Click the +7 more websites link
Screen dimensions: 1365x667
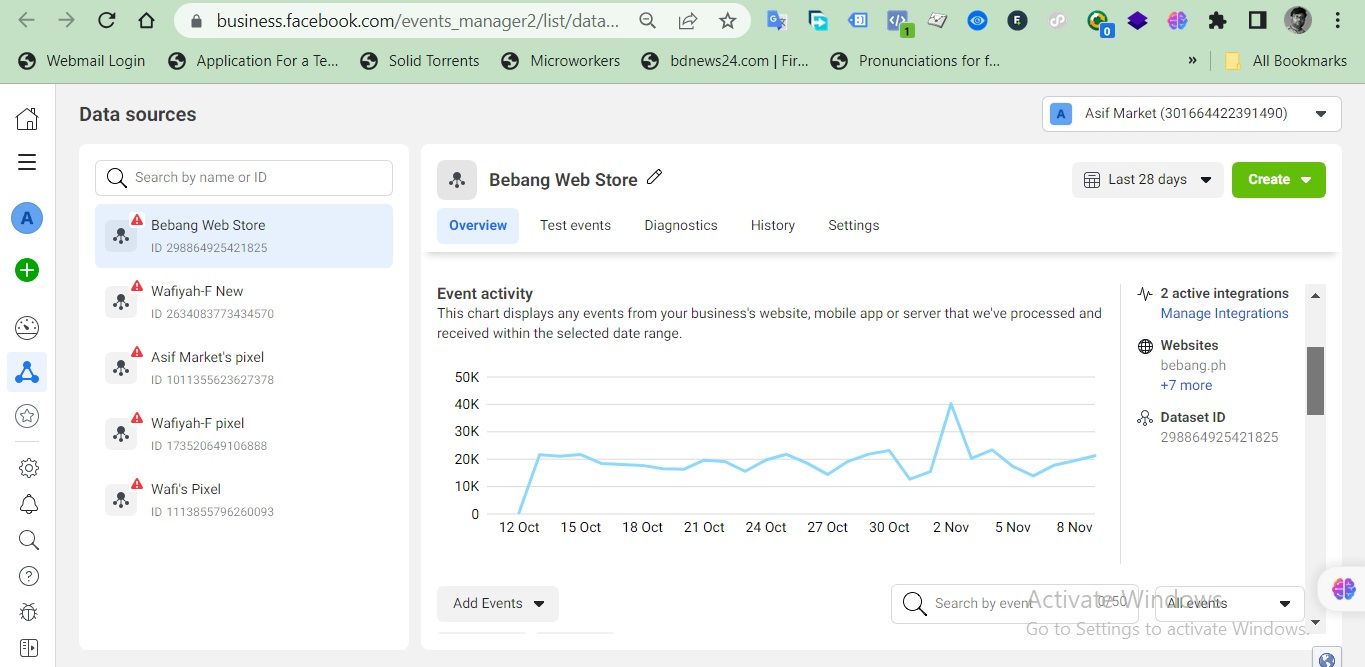1186,385
